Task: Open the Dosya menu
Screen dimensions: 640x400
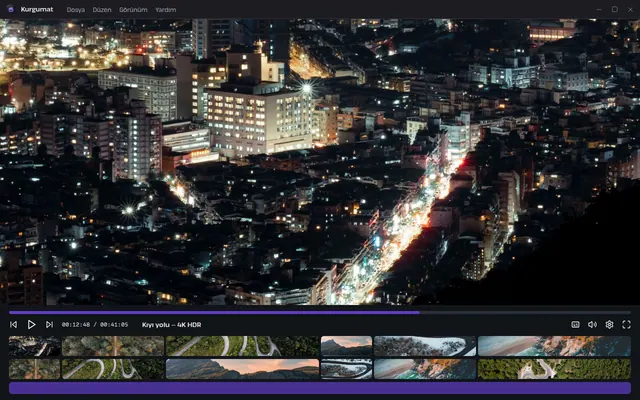Action: [76, 10]
